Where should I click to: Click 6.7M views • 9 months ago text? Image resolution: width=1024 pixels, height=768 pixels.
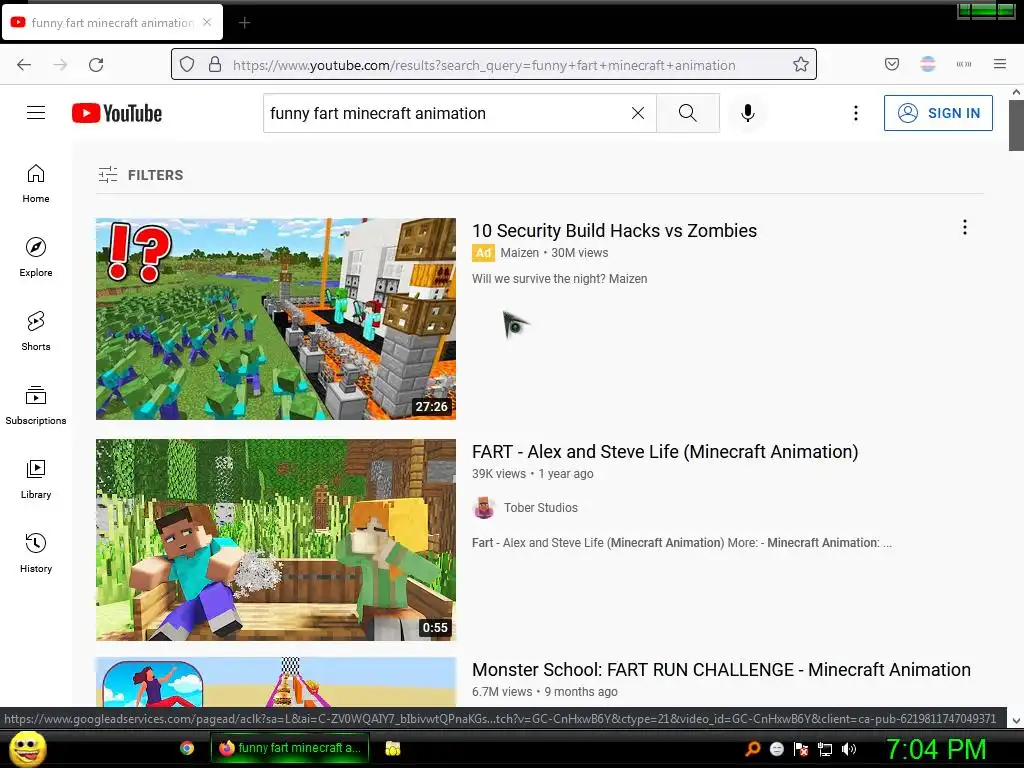click(545, 692)
